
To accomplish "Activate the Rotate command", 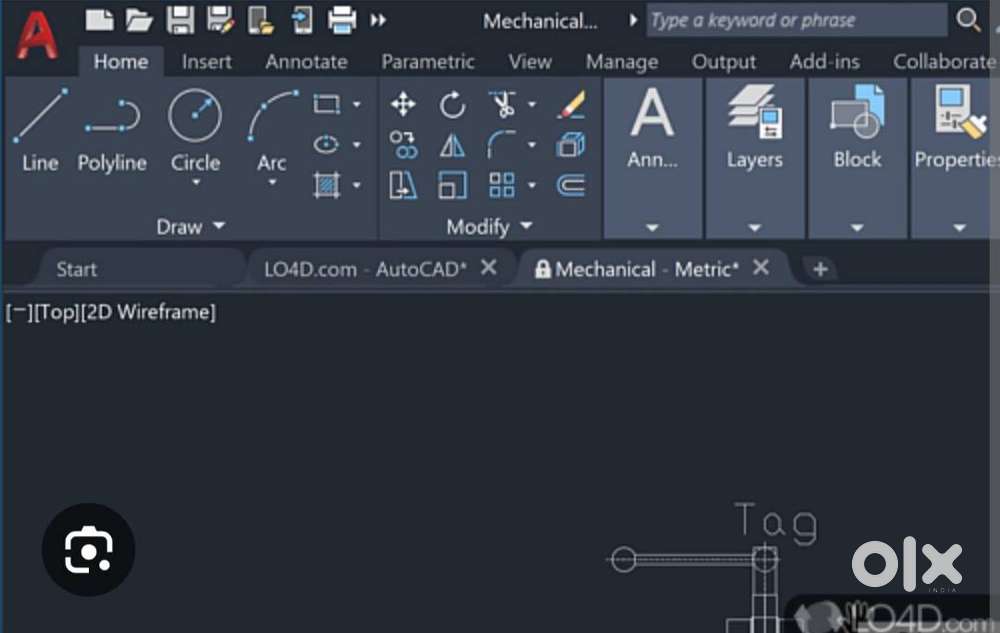I will [x=452, y=103].
